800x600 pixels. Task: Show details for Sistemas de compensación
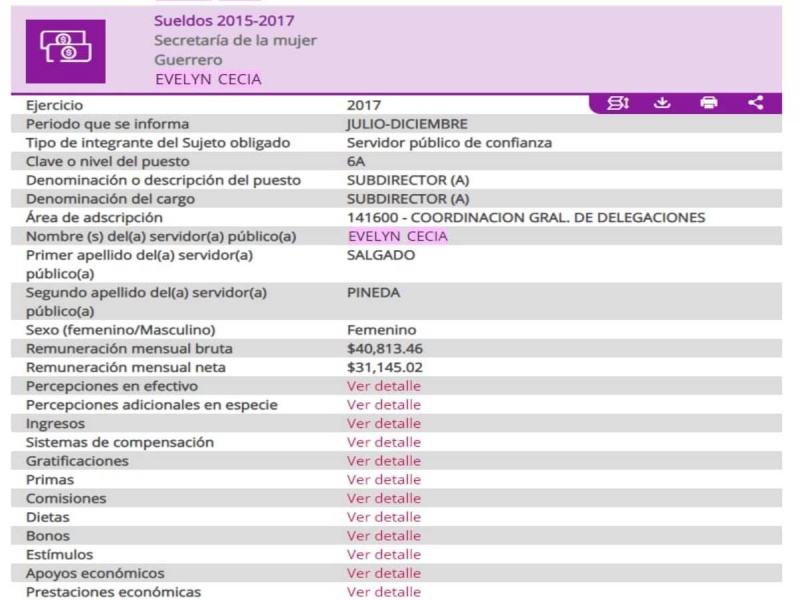coord(384,442)
